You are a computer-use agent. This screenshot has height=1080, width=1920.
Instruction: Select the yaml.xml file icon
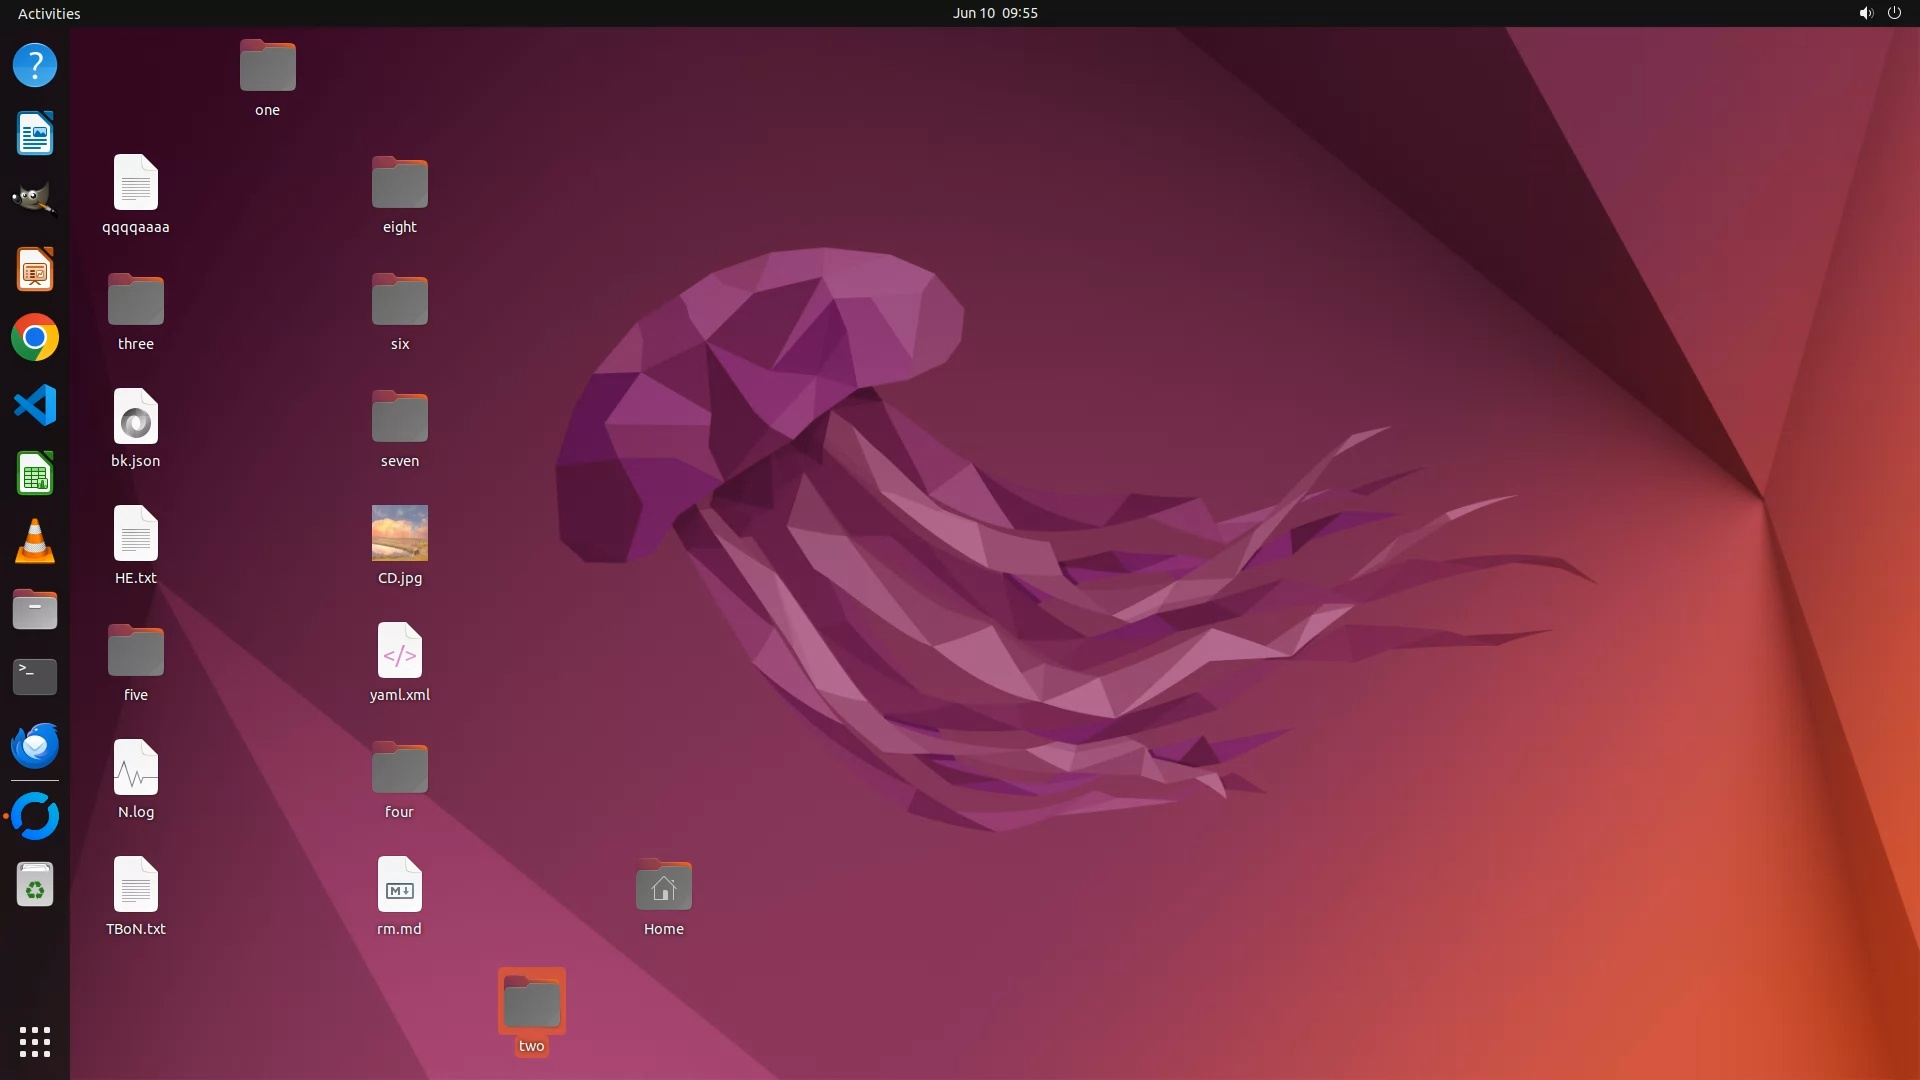[x=399, y=651]
